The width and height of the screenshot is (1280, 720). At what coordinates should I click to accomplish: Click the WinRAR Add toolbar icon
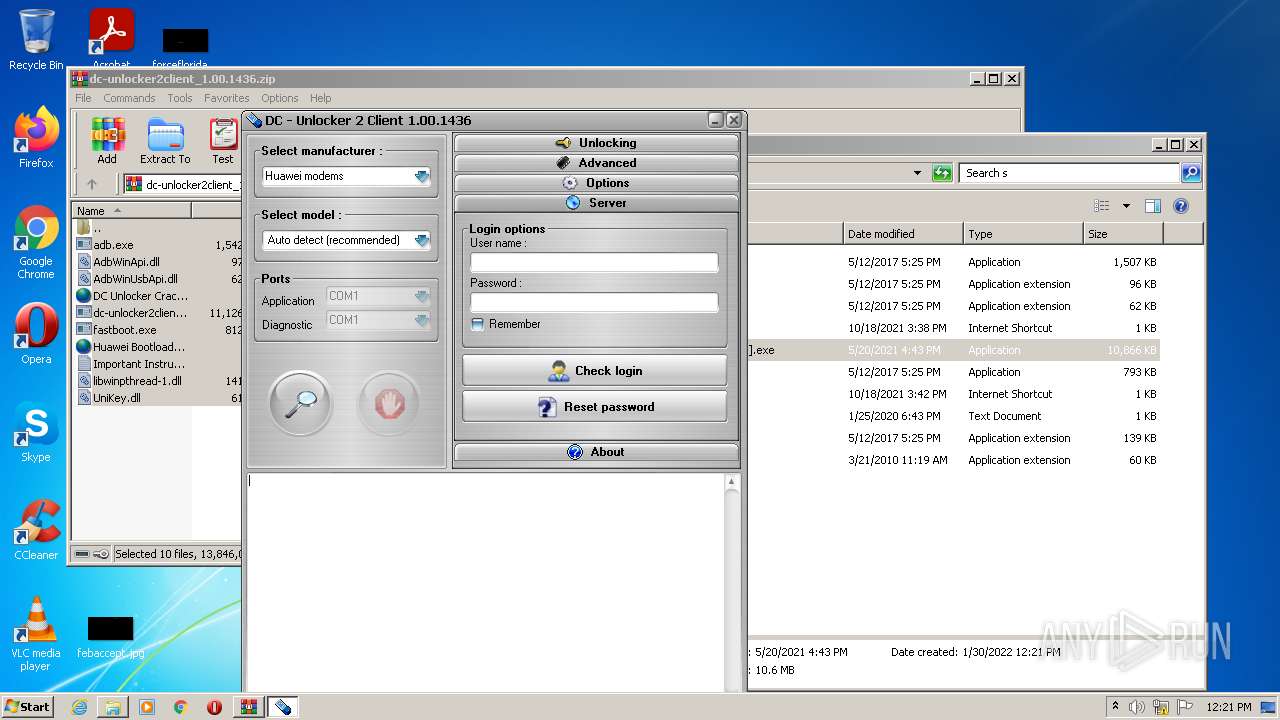coord(107,141)
